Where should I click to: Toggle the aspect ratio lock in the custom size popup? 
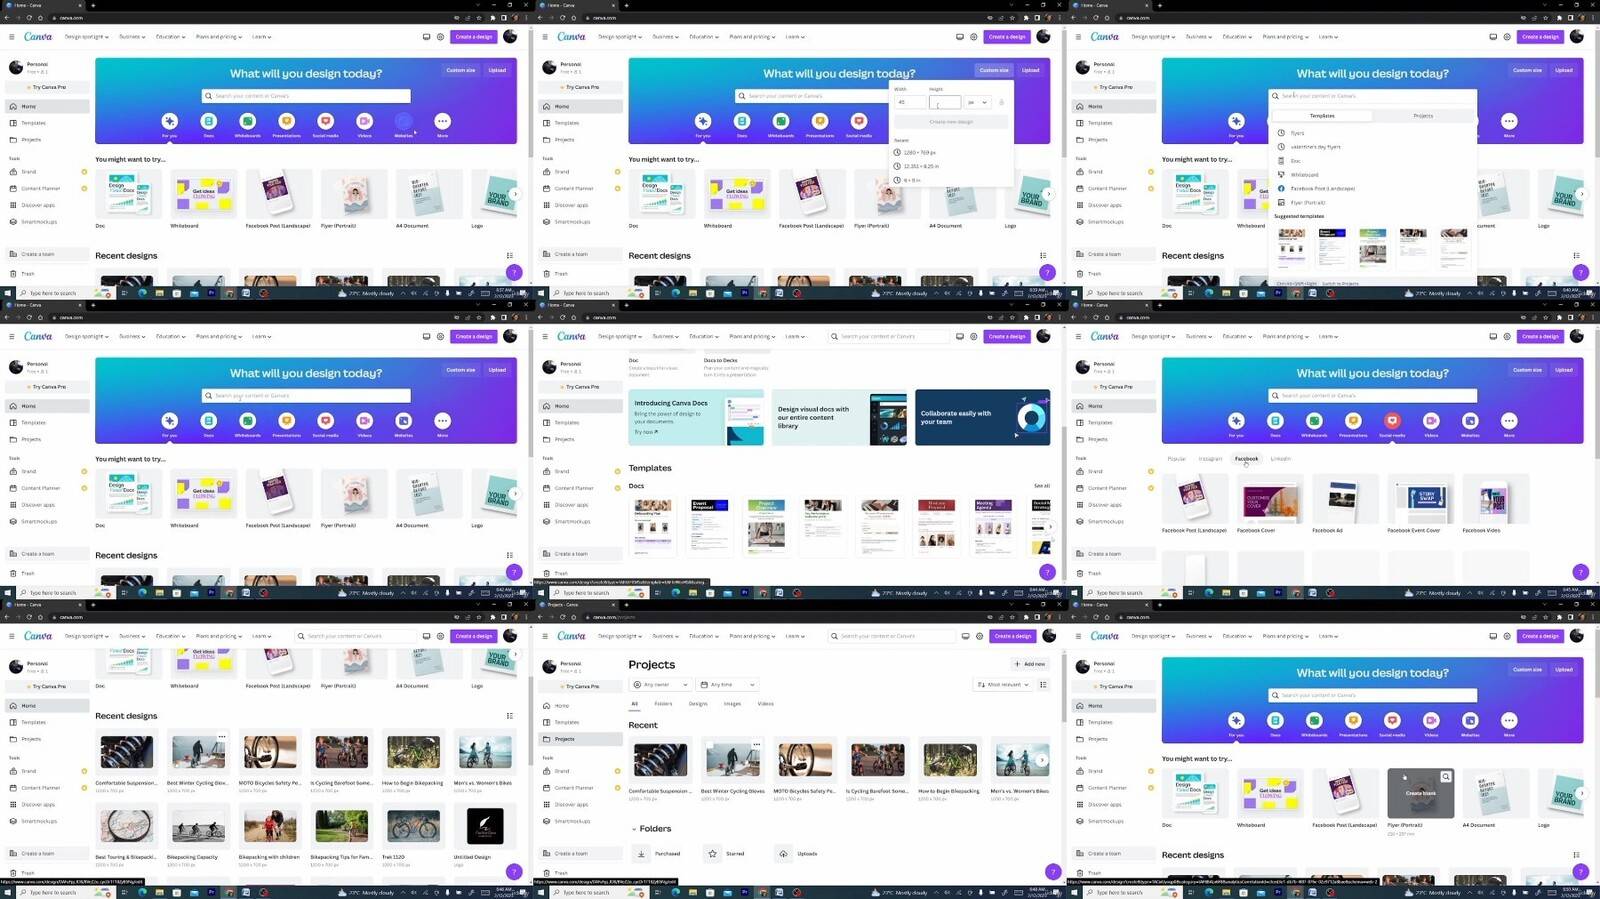point(1001,102)
